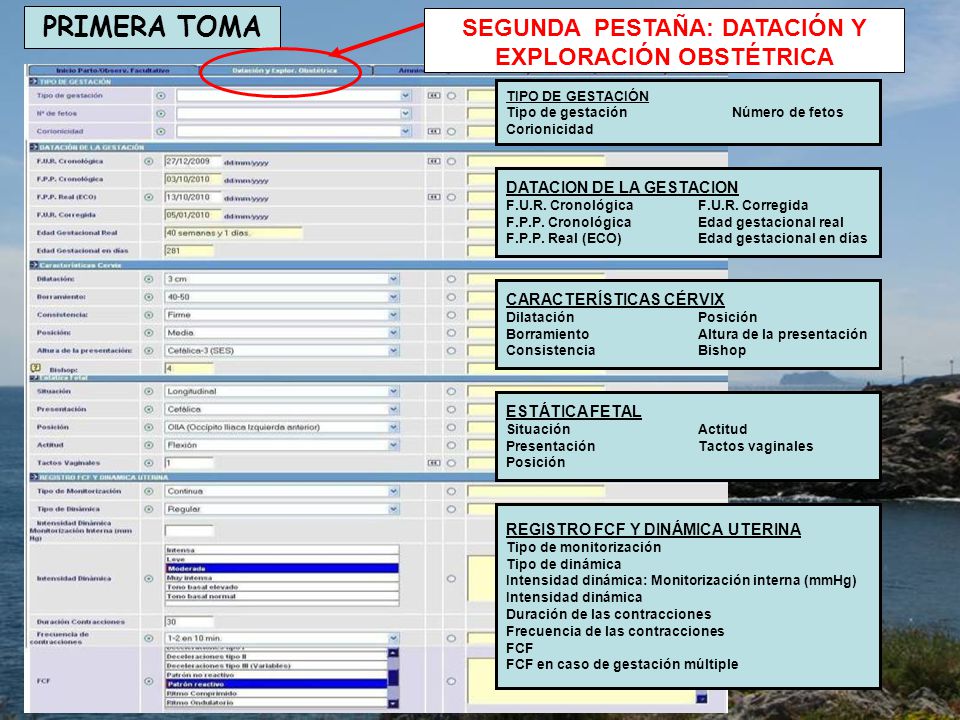Click F.U.R. Cronológica date field
This screenshot has height=720, width=960.
[192, 161]
